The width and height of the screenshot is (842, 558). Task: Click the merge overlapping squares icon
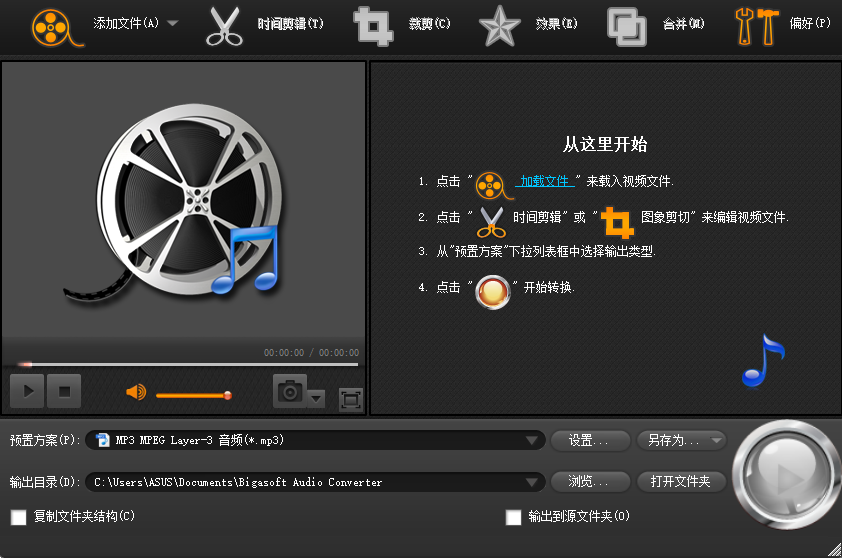coord(627,27)
